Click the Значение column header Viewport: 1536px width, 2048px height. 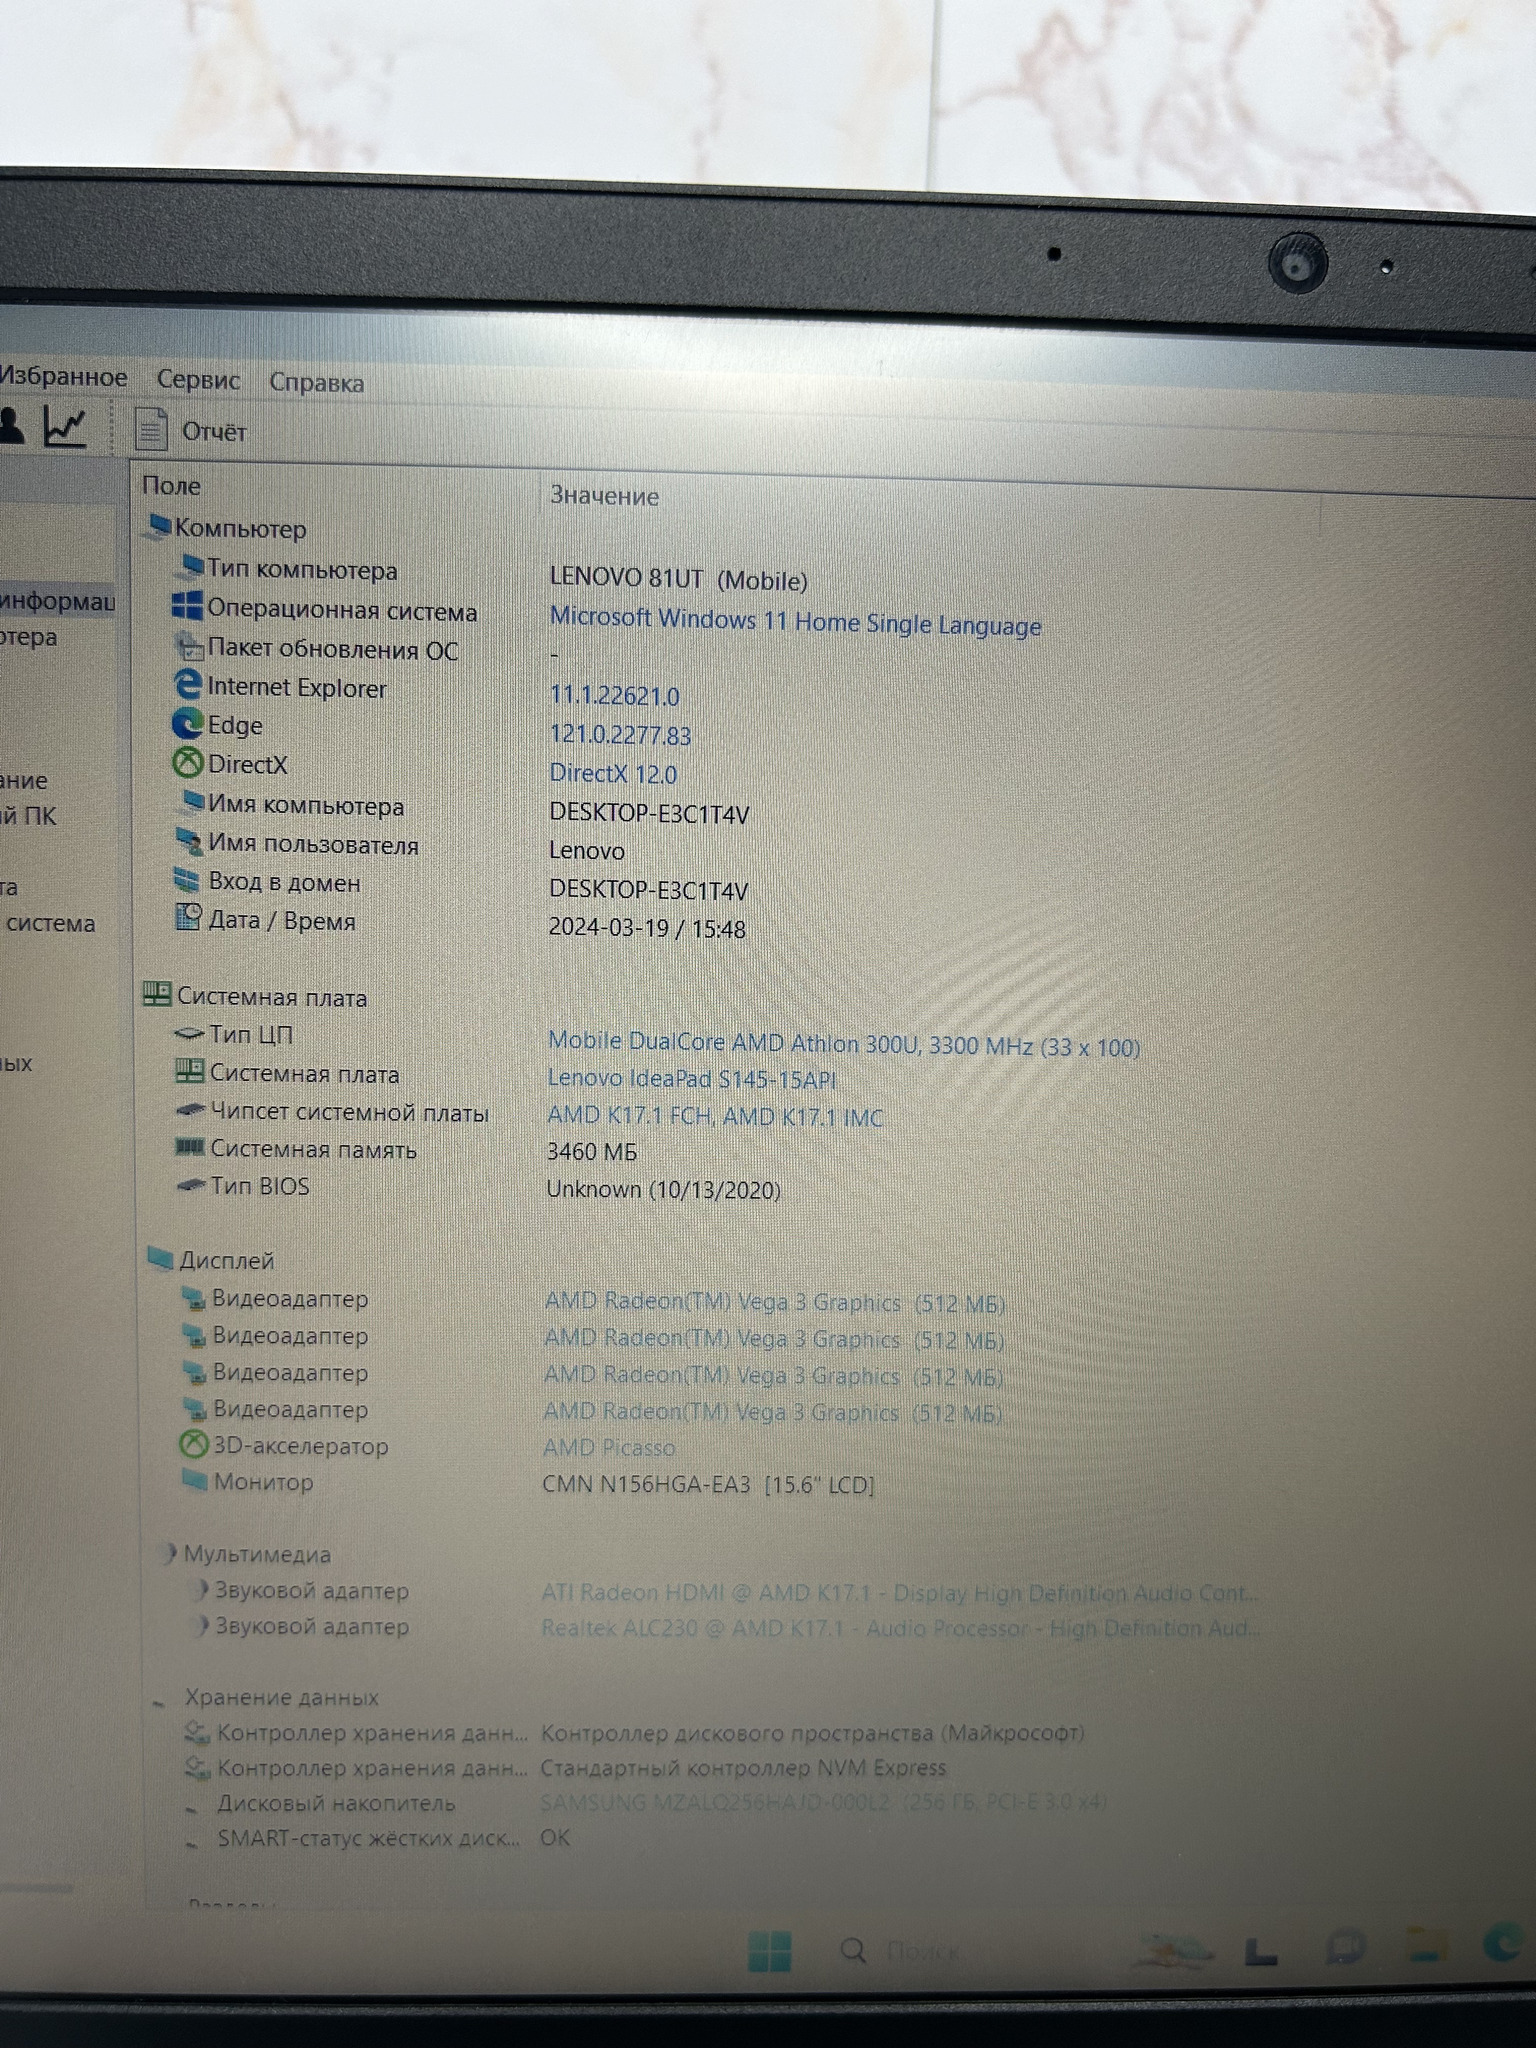click(604, 496)
